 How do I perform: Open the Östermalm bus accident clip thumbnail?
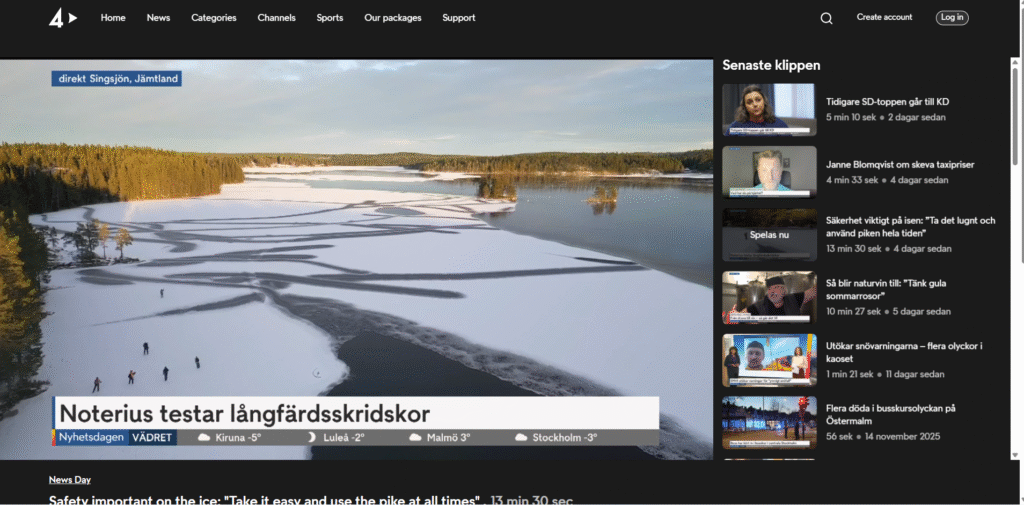click(x=769, y=423)
